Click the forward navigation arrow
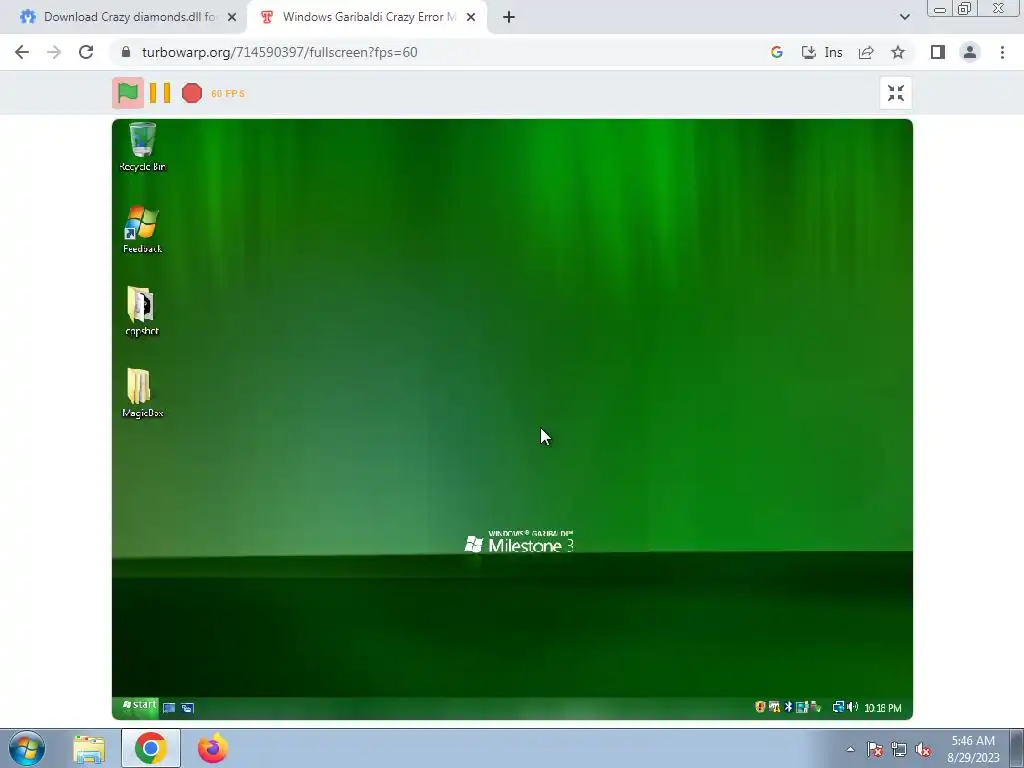The width and height of the screenshot is (1024, 768). 54,52
